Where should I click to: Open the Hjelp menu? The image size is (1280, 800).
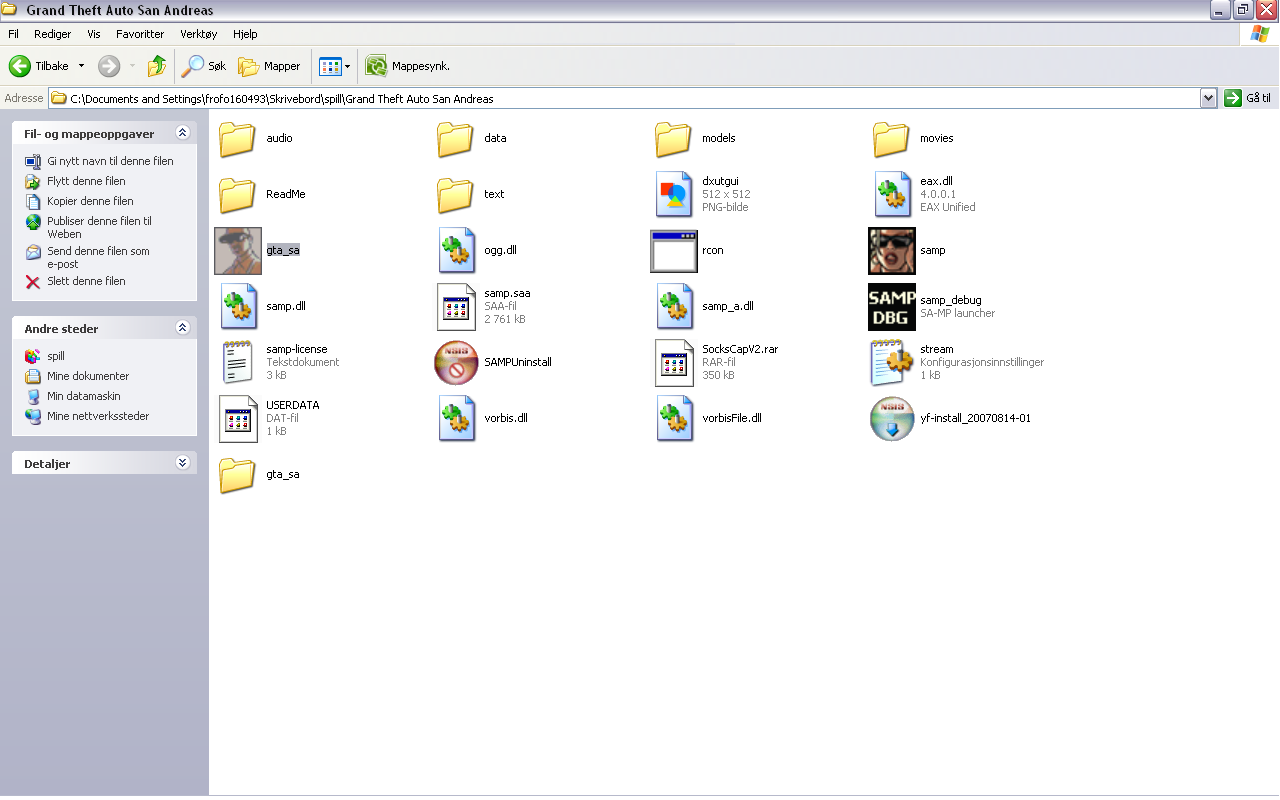point(245,34)
